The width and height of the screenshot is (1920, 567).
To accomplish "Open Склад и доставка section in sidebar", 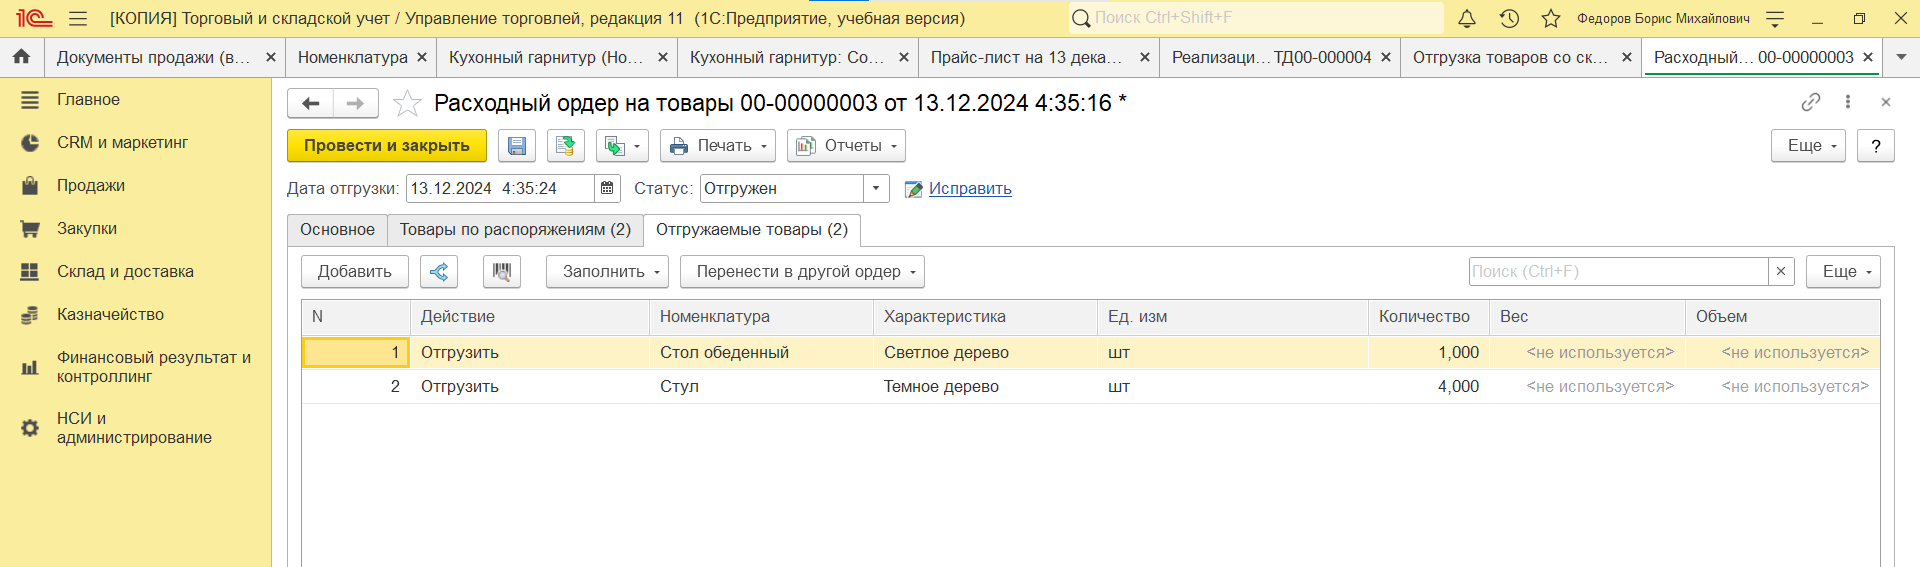I will [125, 272].
